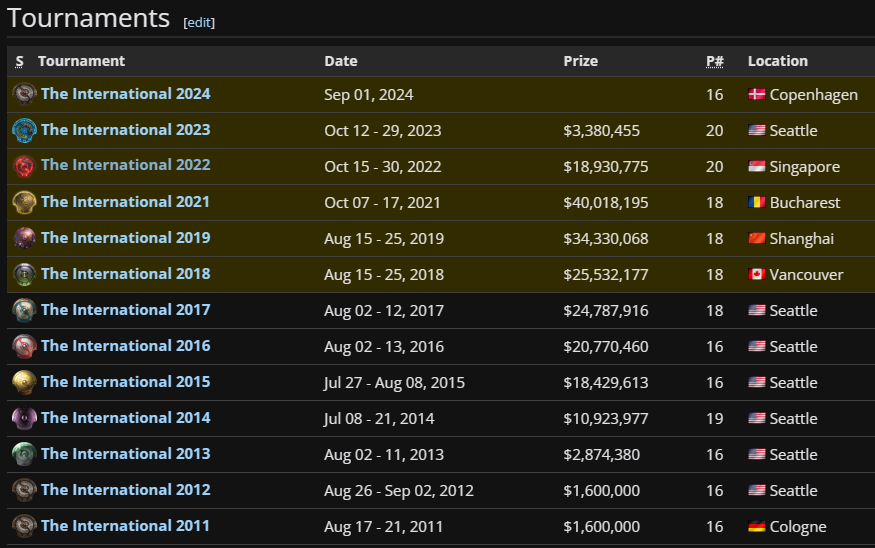Click the blue International 2023 tournament icon
Viewport: 875px width, 548px height.
[x=24, y=130]
